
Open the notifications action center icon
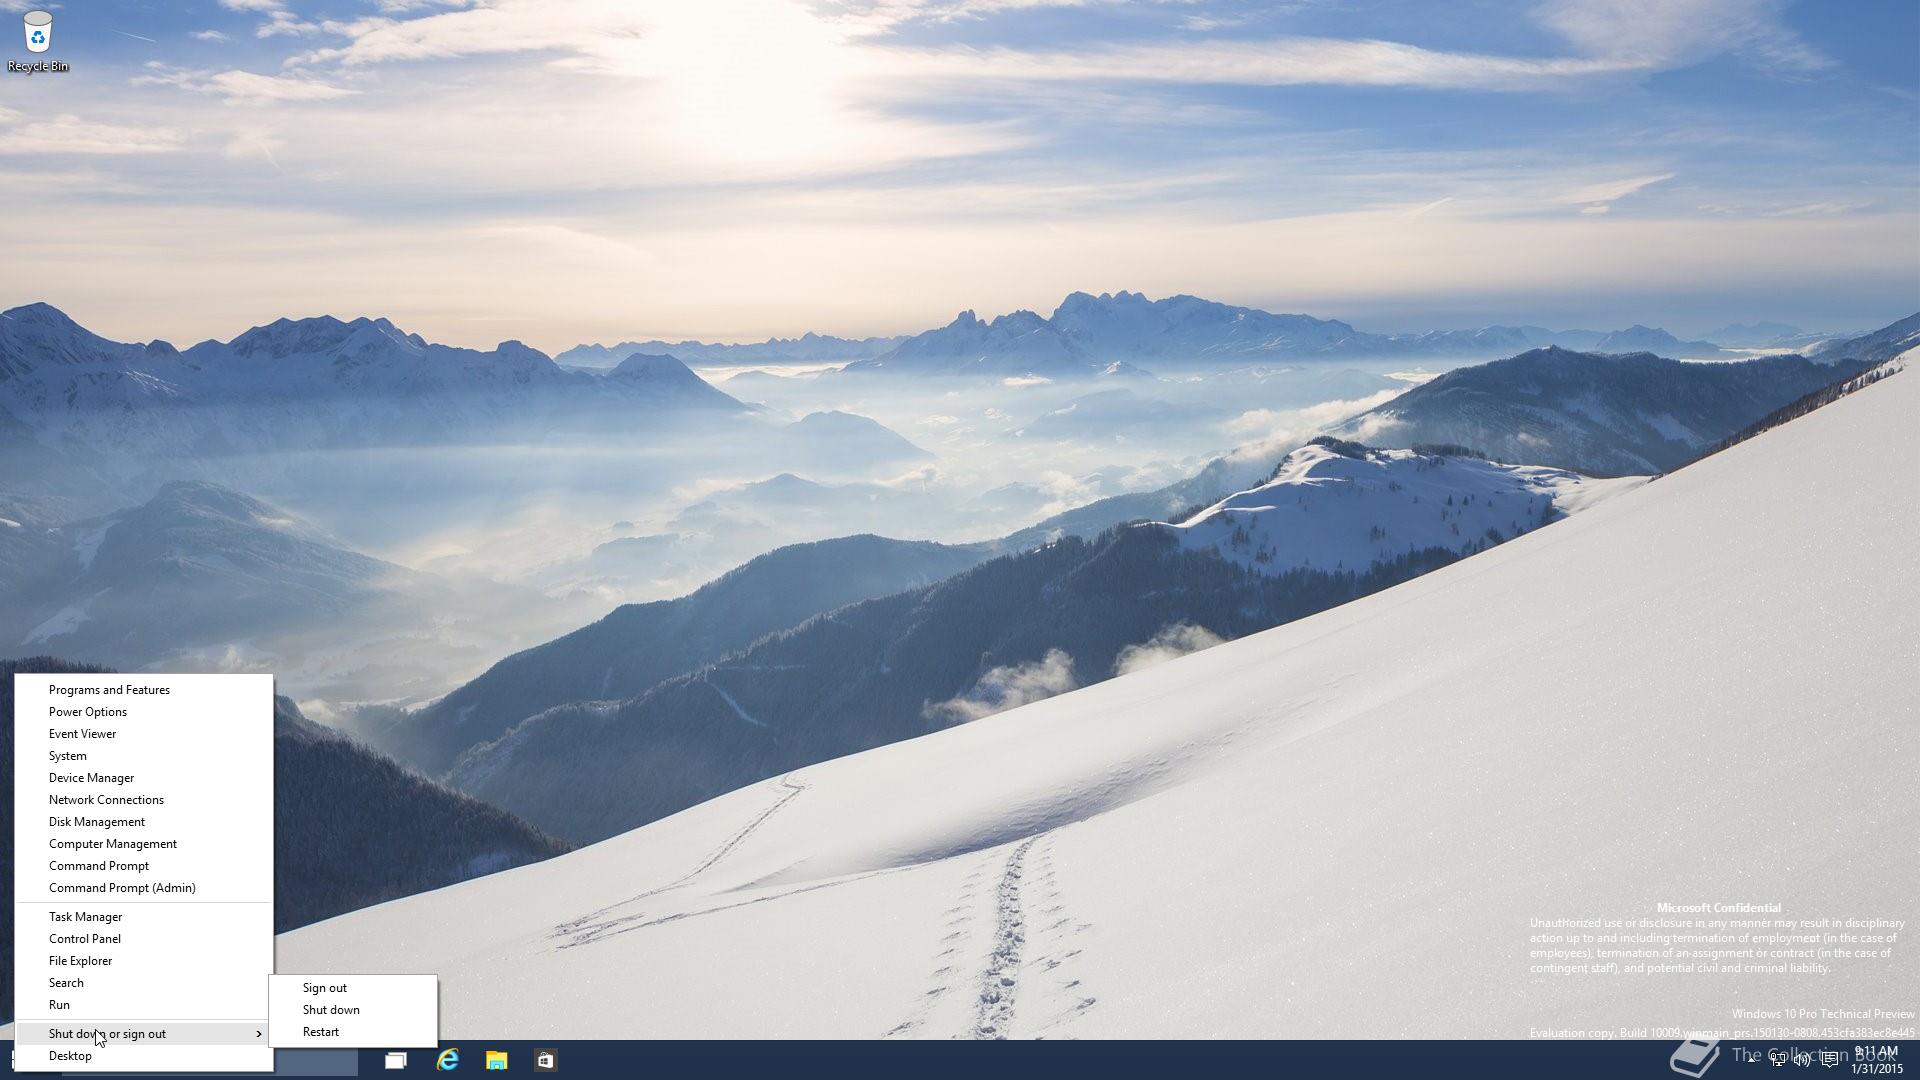click(1829, 1060)
